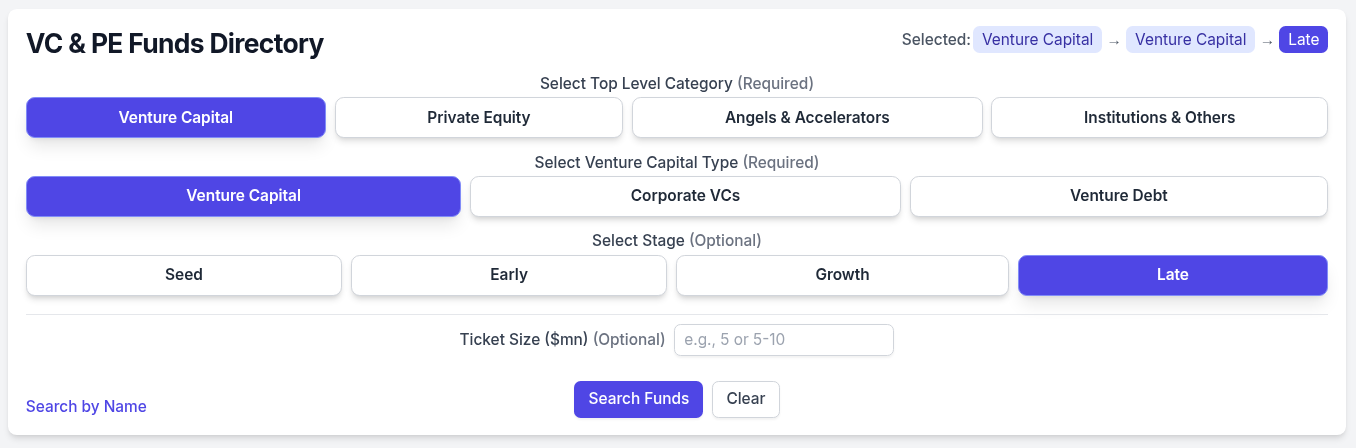Click the Late chip in Selected breadcrumb

[1303, 40]
